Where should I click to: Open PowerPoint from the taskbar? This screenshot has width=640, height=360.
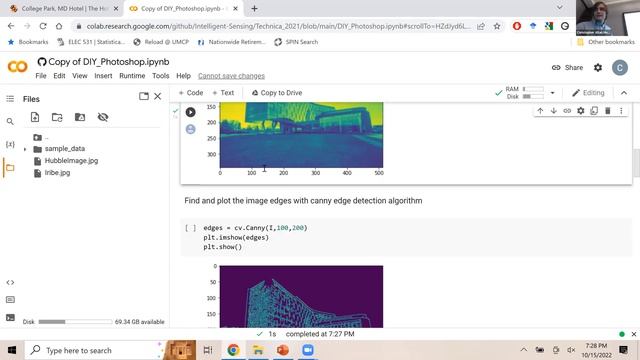pos(282,350)
